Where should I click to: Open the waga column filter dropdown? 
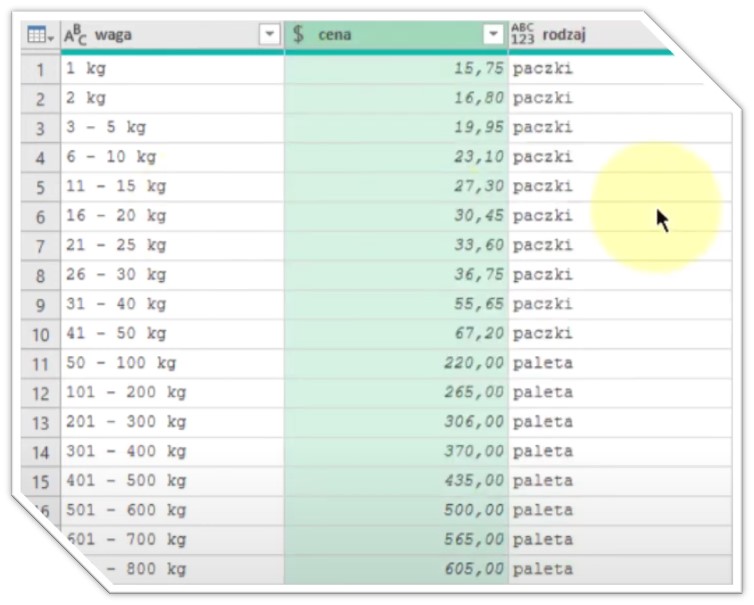click(x=269, y=35)
